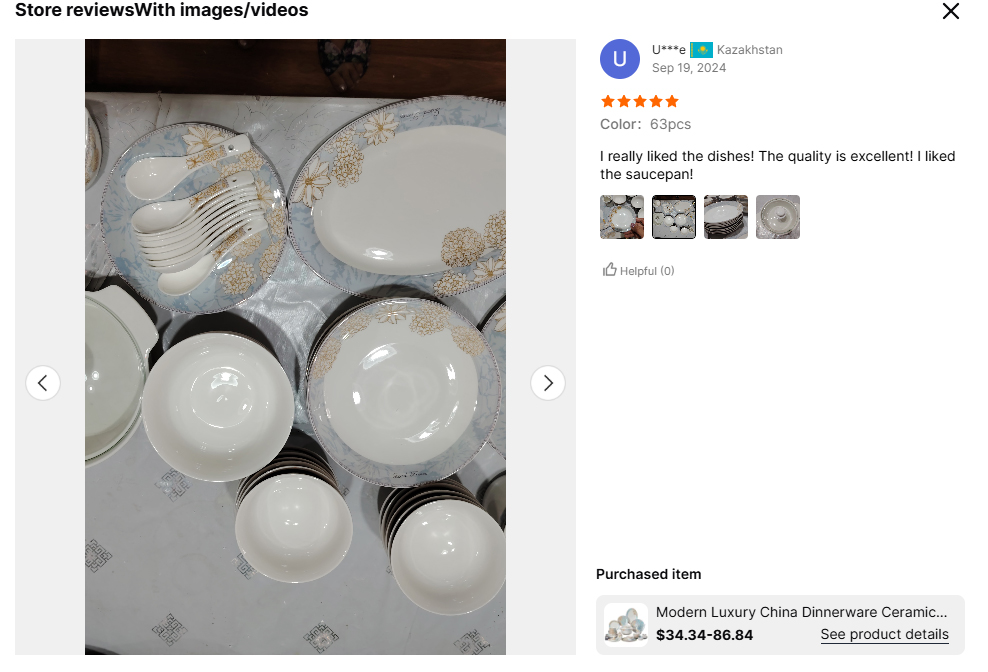Click the Color: 63pcs variant label
This screenshot has width=988, height=672.
click(x=645, y=124)
